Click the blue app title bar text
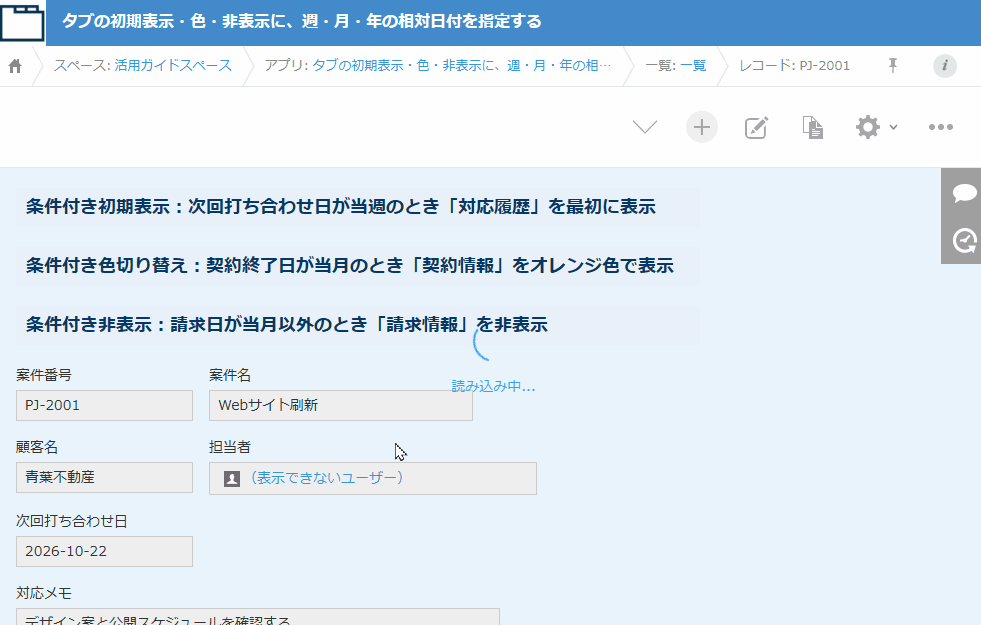Viewport: 981px width, 625px height. point(302,21)
